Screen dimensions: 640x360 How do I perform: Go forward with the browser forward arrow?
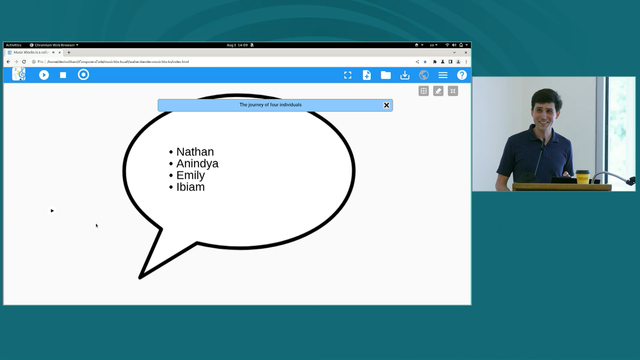coord(16,62)
